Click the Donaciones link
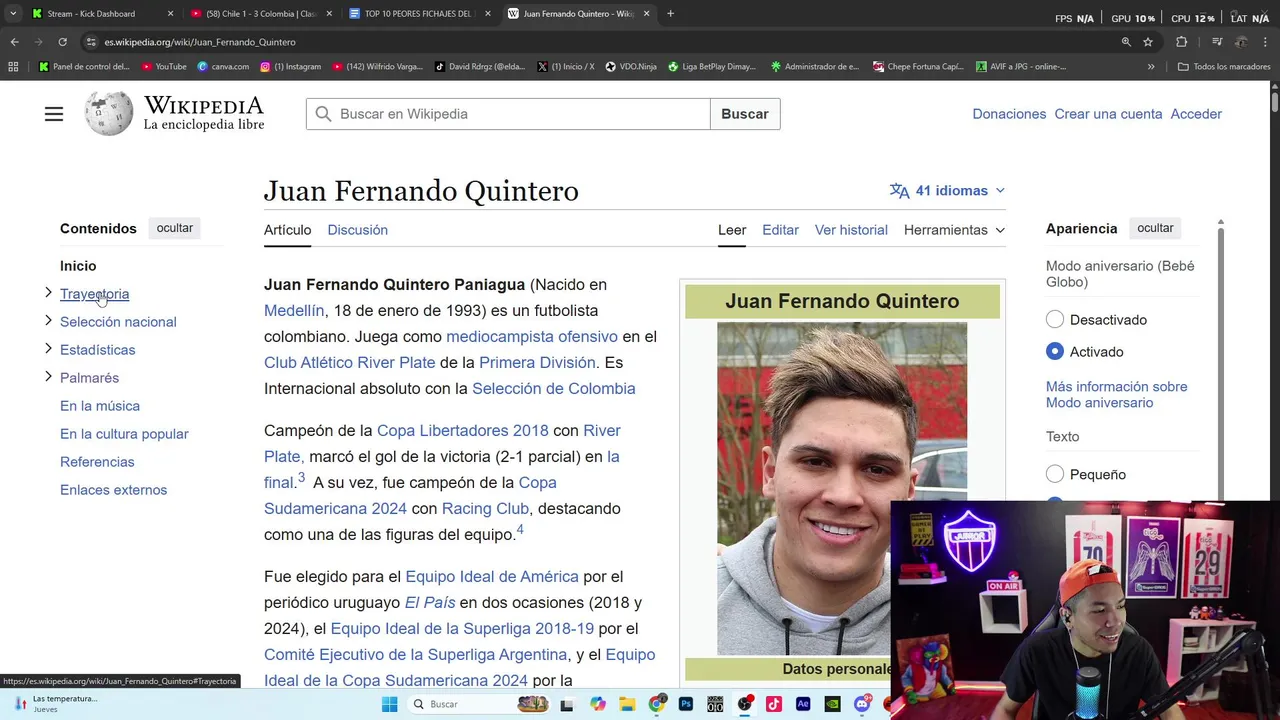 tap(1009, 114)
